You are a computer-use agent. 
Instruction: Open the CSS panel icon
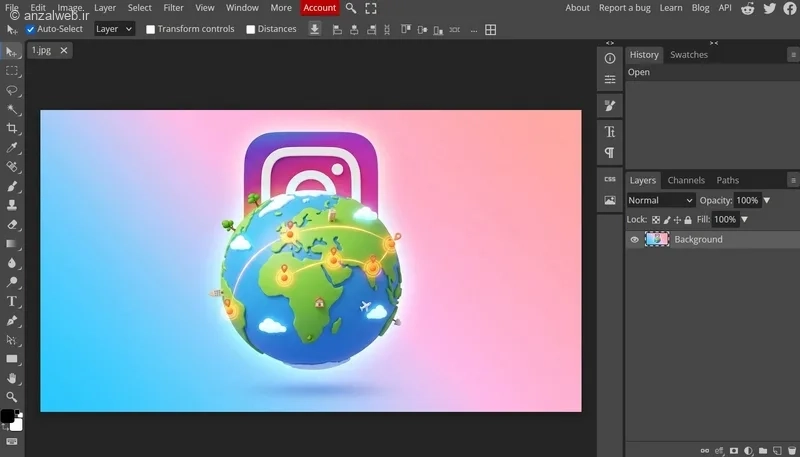pyautogui.click(x=610, y=179)
